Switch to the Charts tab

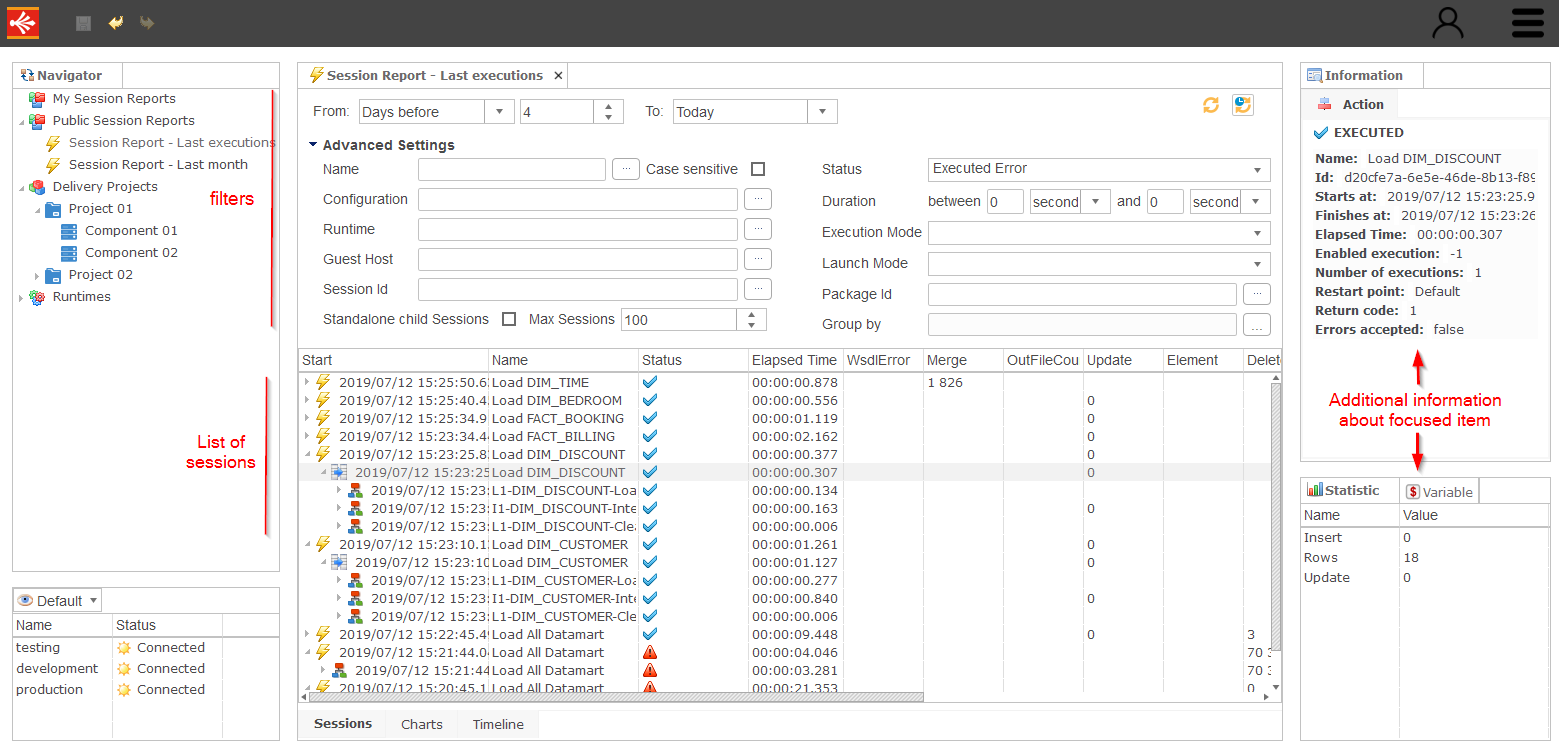click(x=421, y=724)
